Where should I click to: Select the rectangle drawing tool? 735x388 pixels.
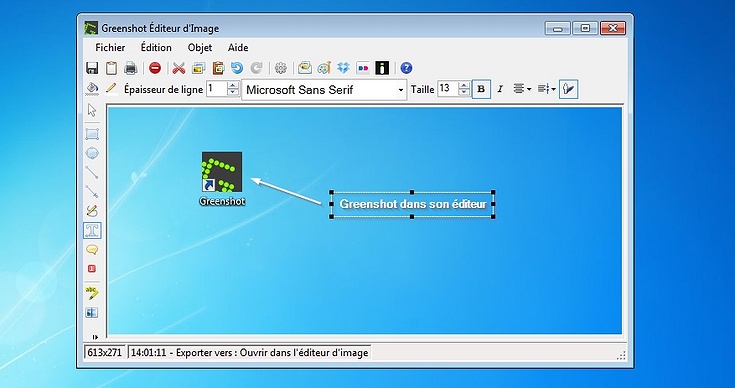[x=92, y=134]
